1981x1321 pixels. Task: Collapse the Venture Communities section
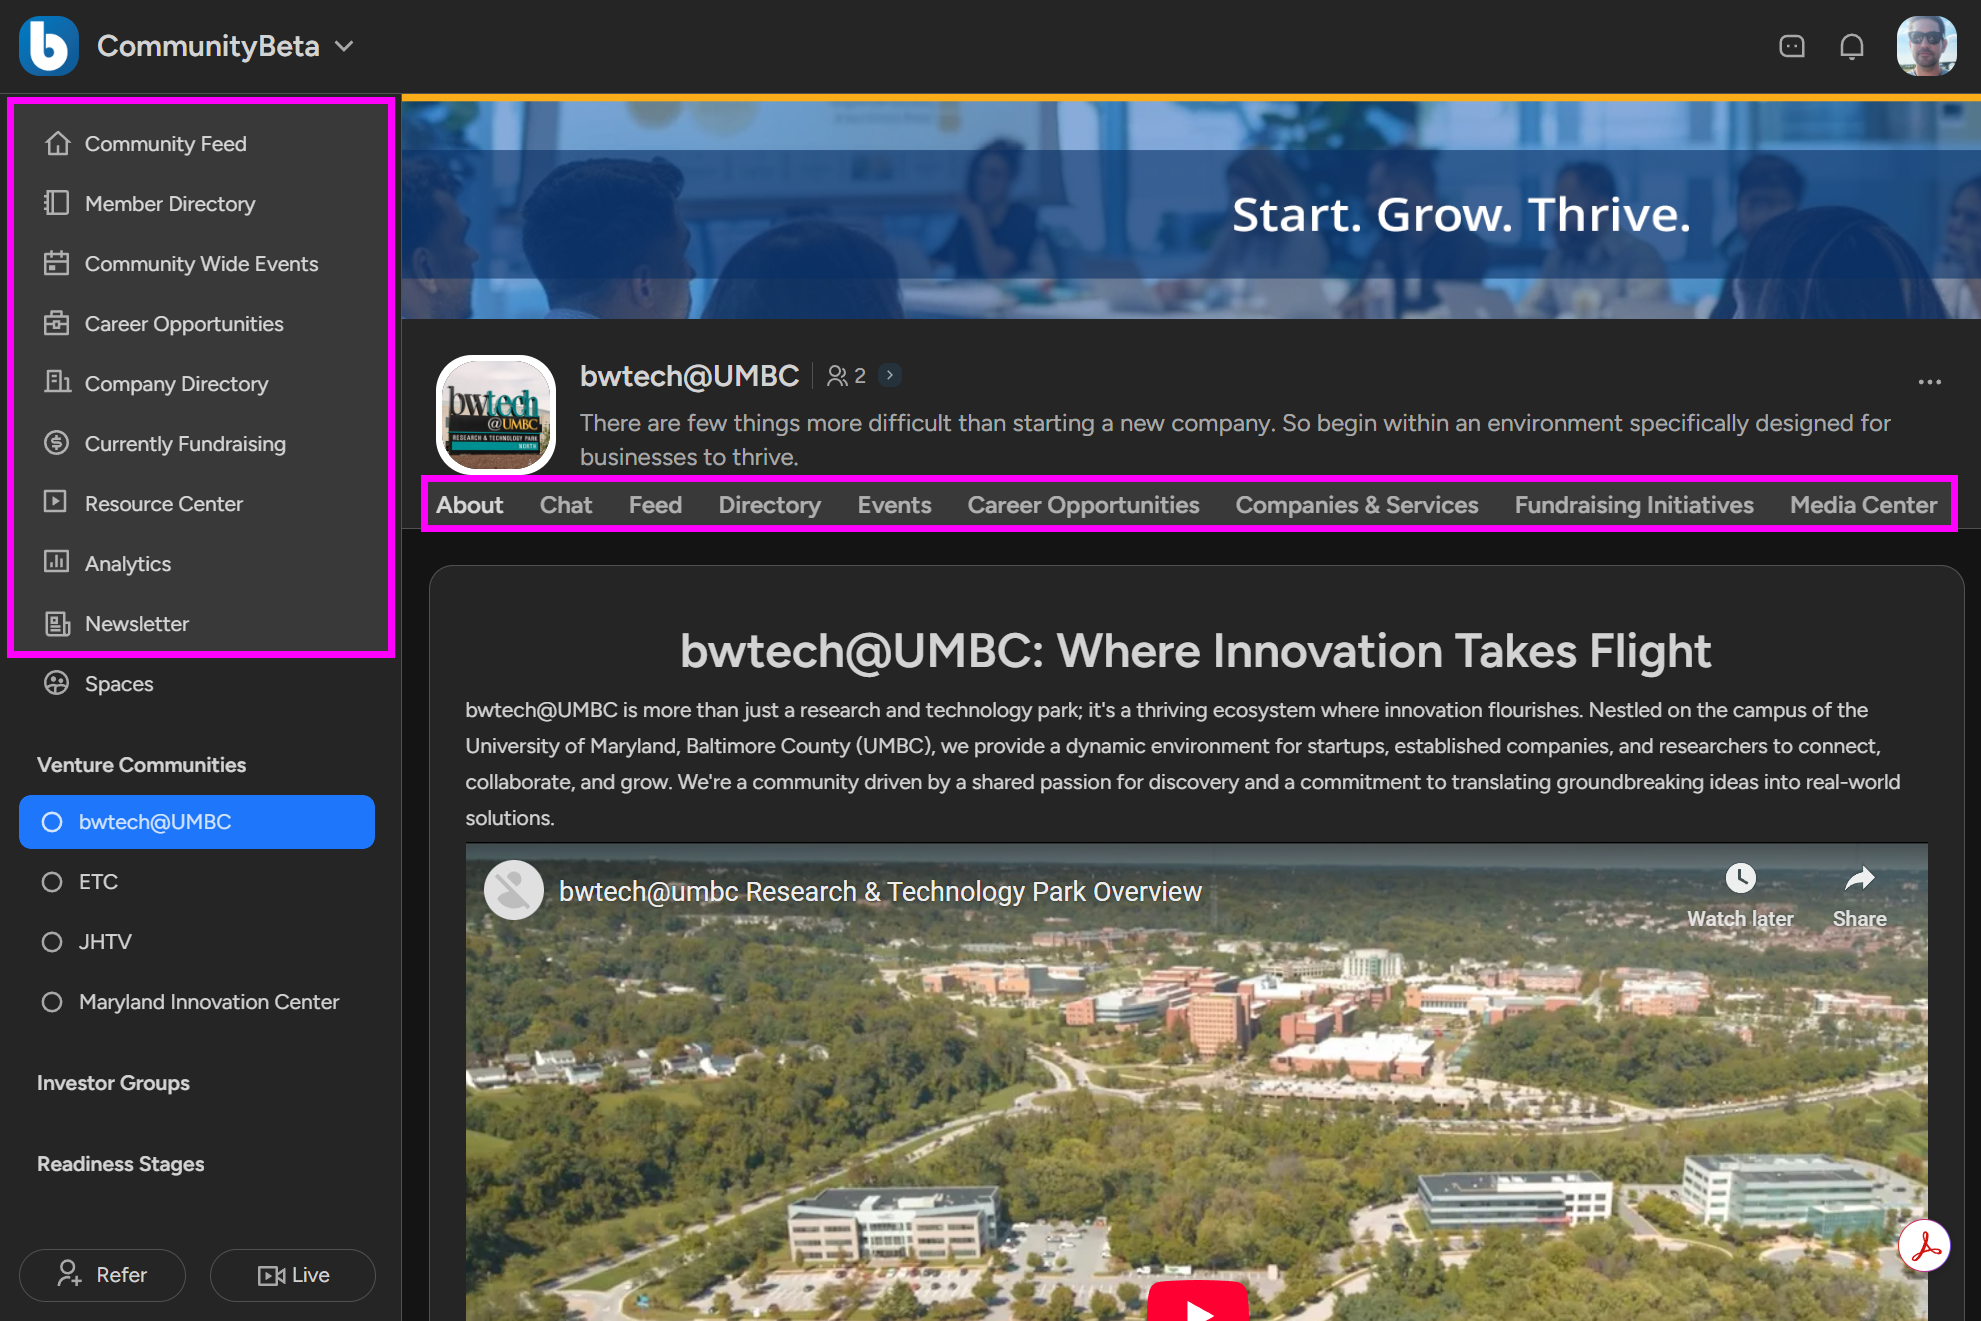pyautogui.click(x=141, y=765)
